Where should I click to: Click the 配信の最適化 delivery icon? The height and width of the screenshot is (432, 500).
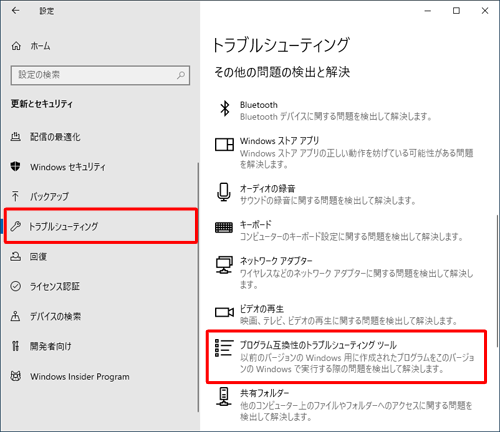(x=15, y=136)
